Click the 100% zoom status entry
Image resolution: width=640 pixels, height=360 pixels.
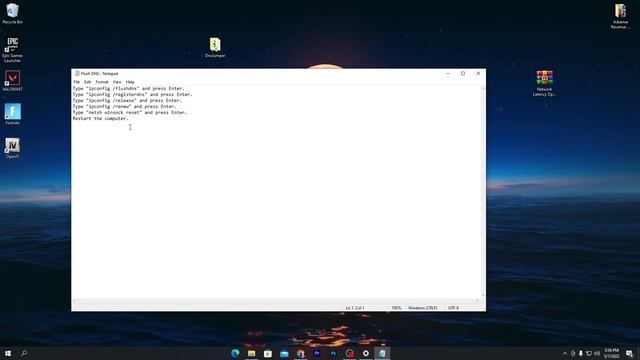click(x=396, y=308)
